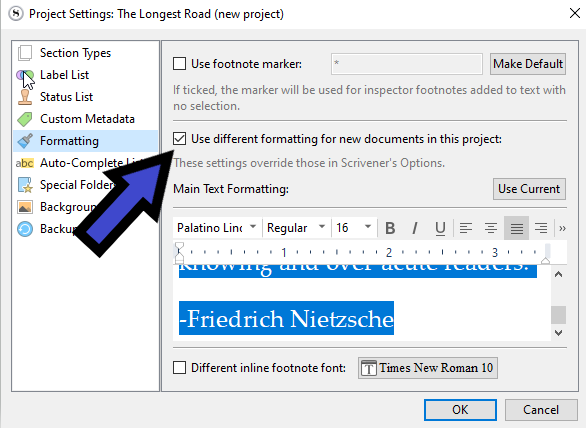
Task: Select Status List in sidebar
Action: point(67,97)
